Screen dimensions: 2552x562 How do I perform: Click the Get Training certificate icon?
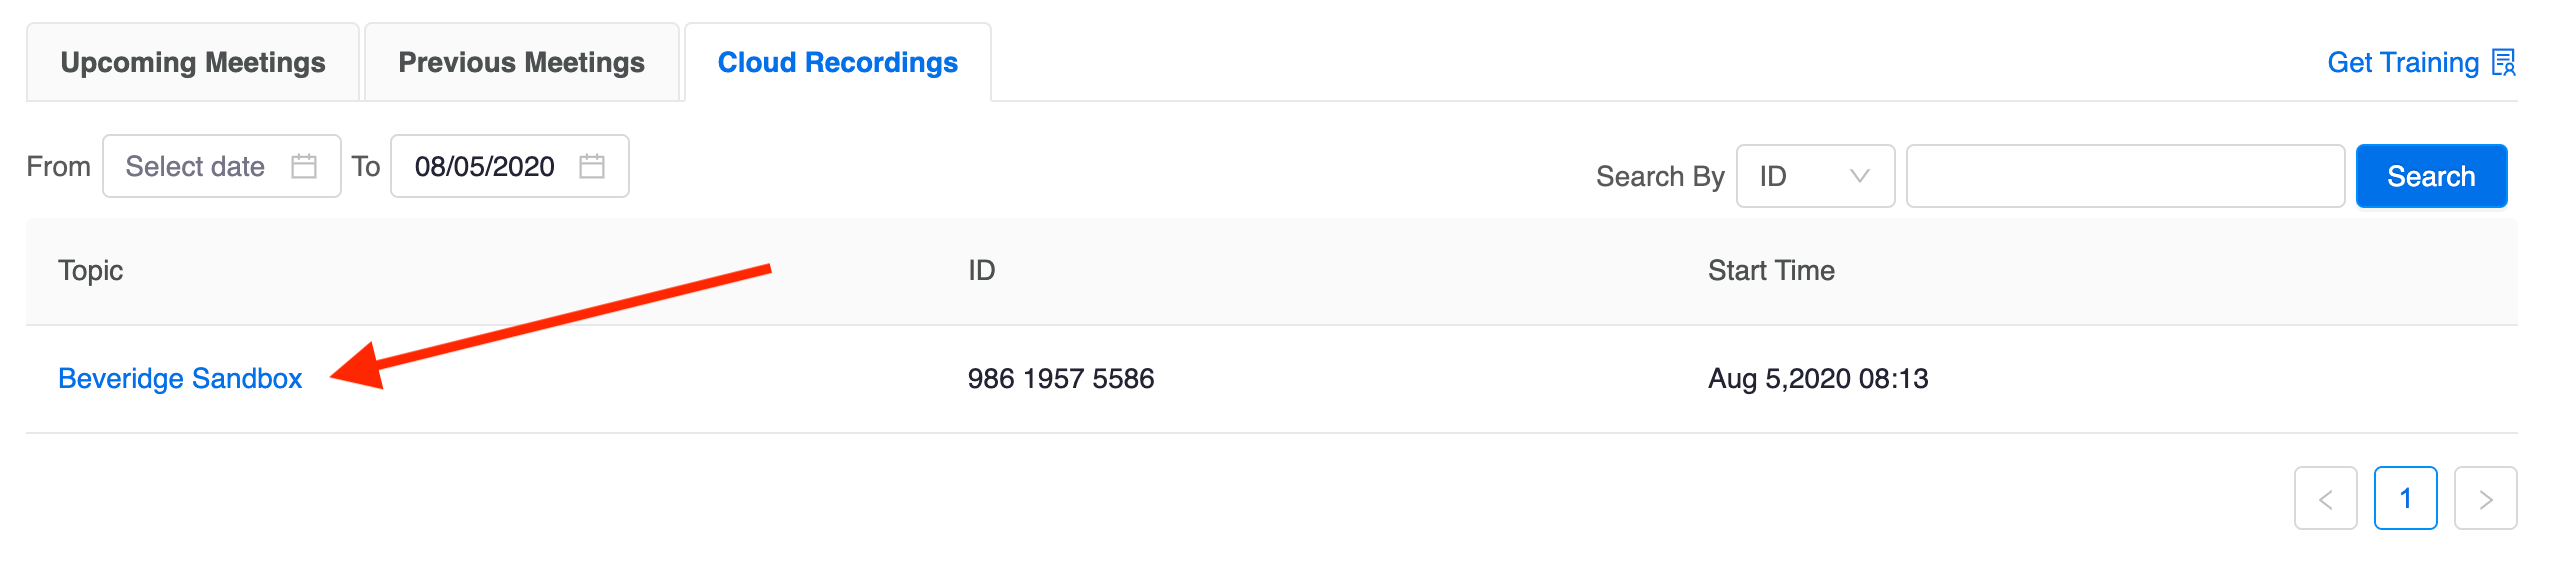click(2503, 62)
